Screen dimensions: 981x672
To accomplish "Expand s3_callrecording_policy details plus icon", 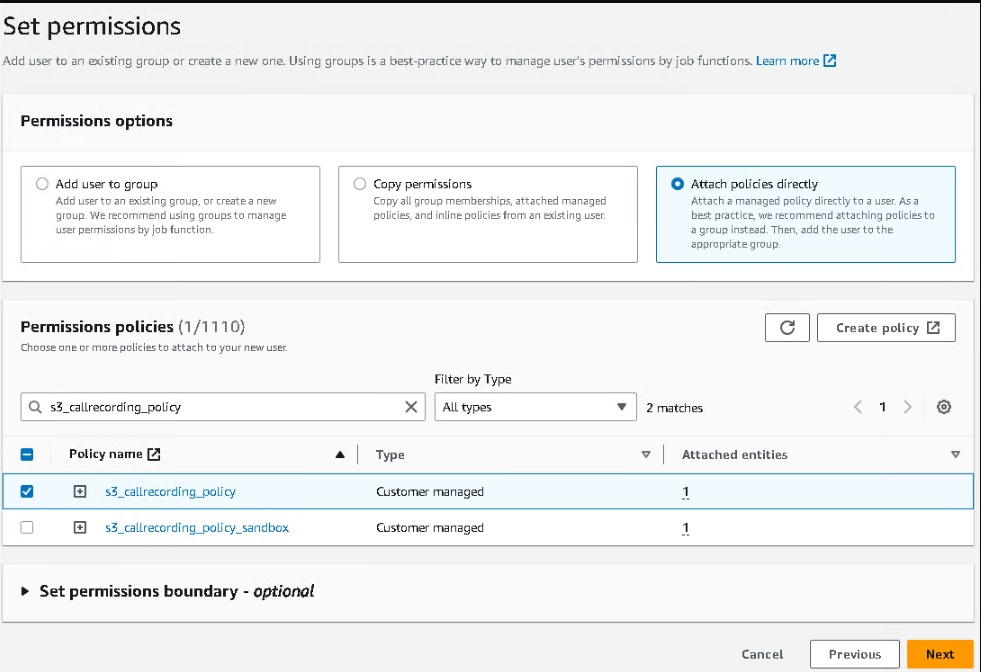I will [x=80, y=491].
